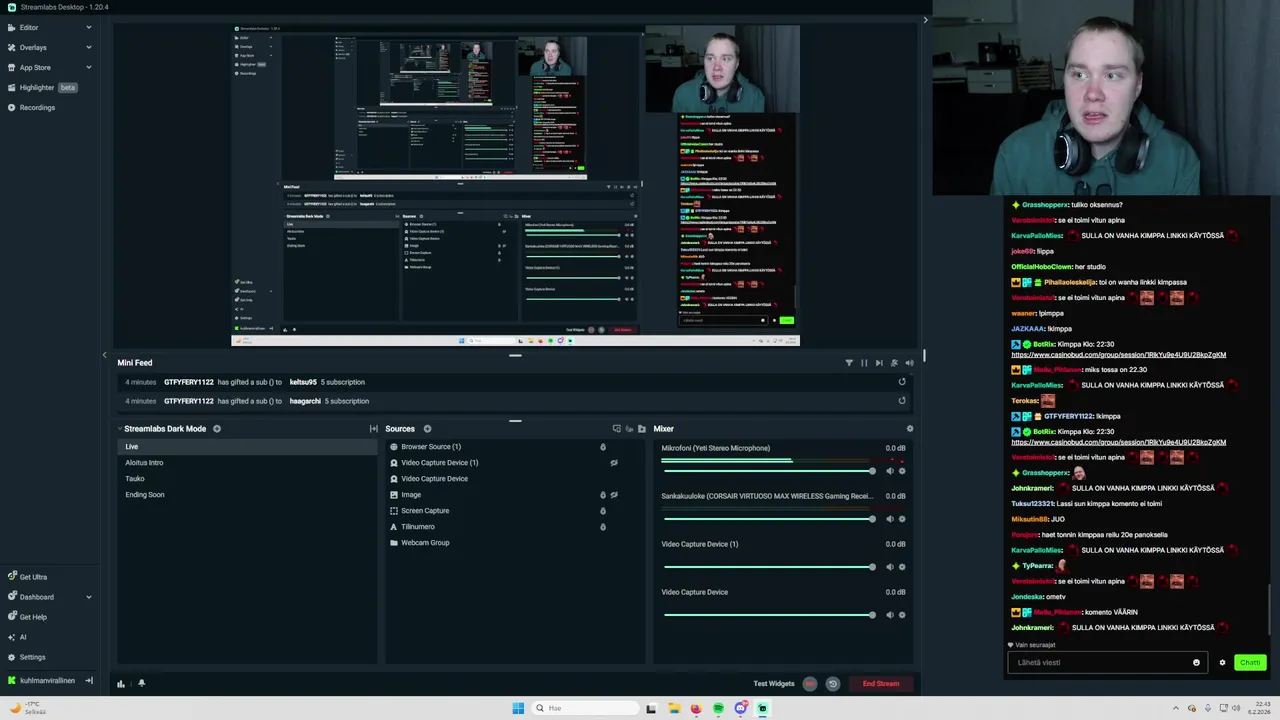Click the green Chatti send button
Image resolution: width=1280 pixels, height=720 pixels.
click(x=1250, y=663)
